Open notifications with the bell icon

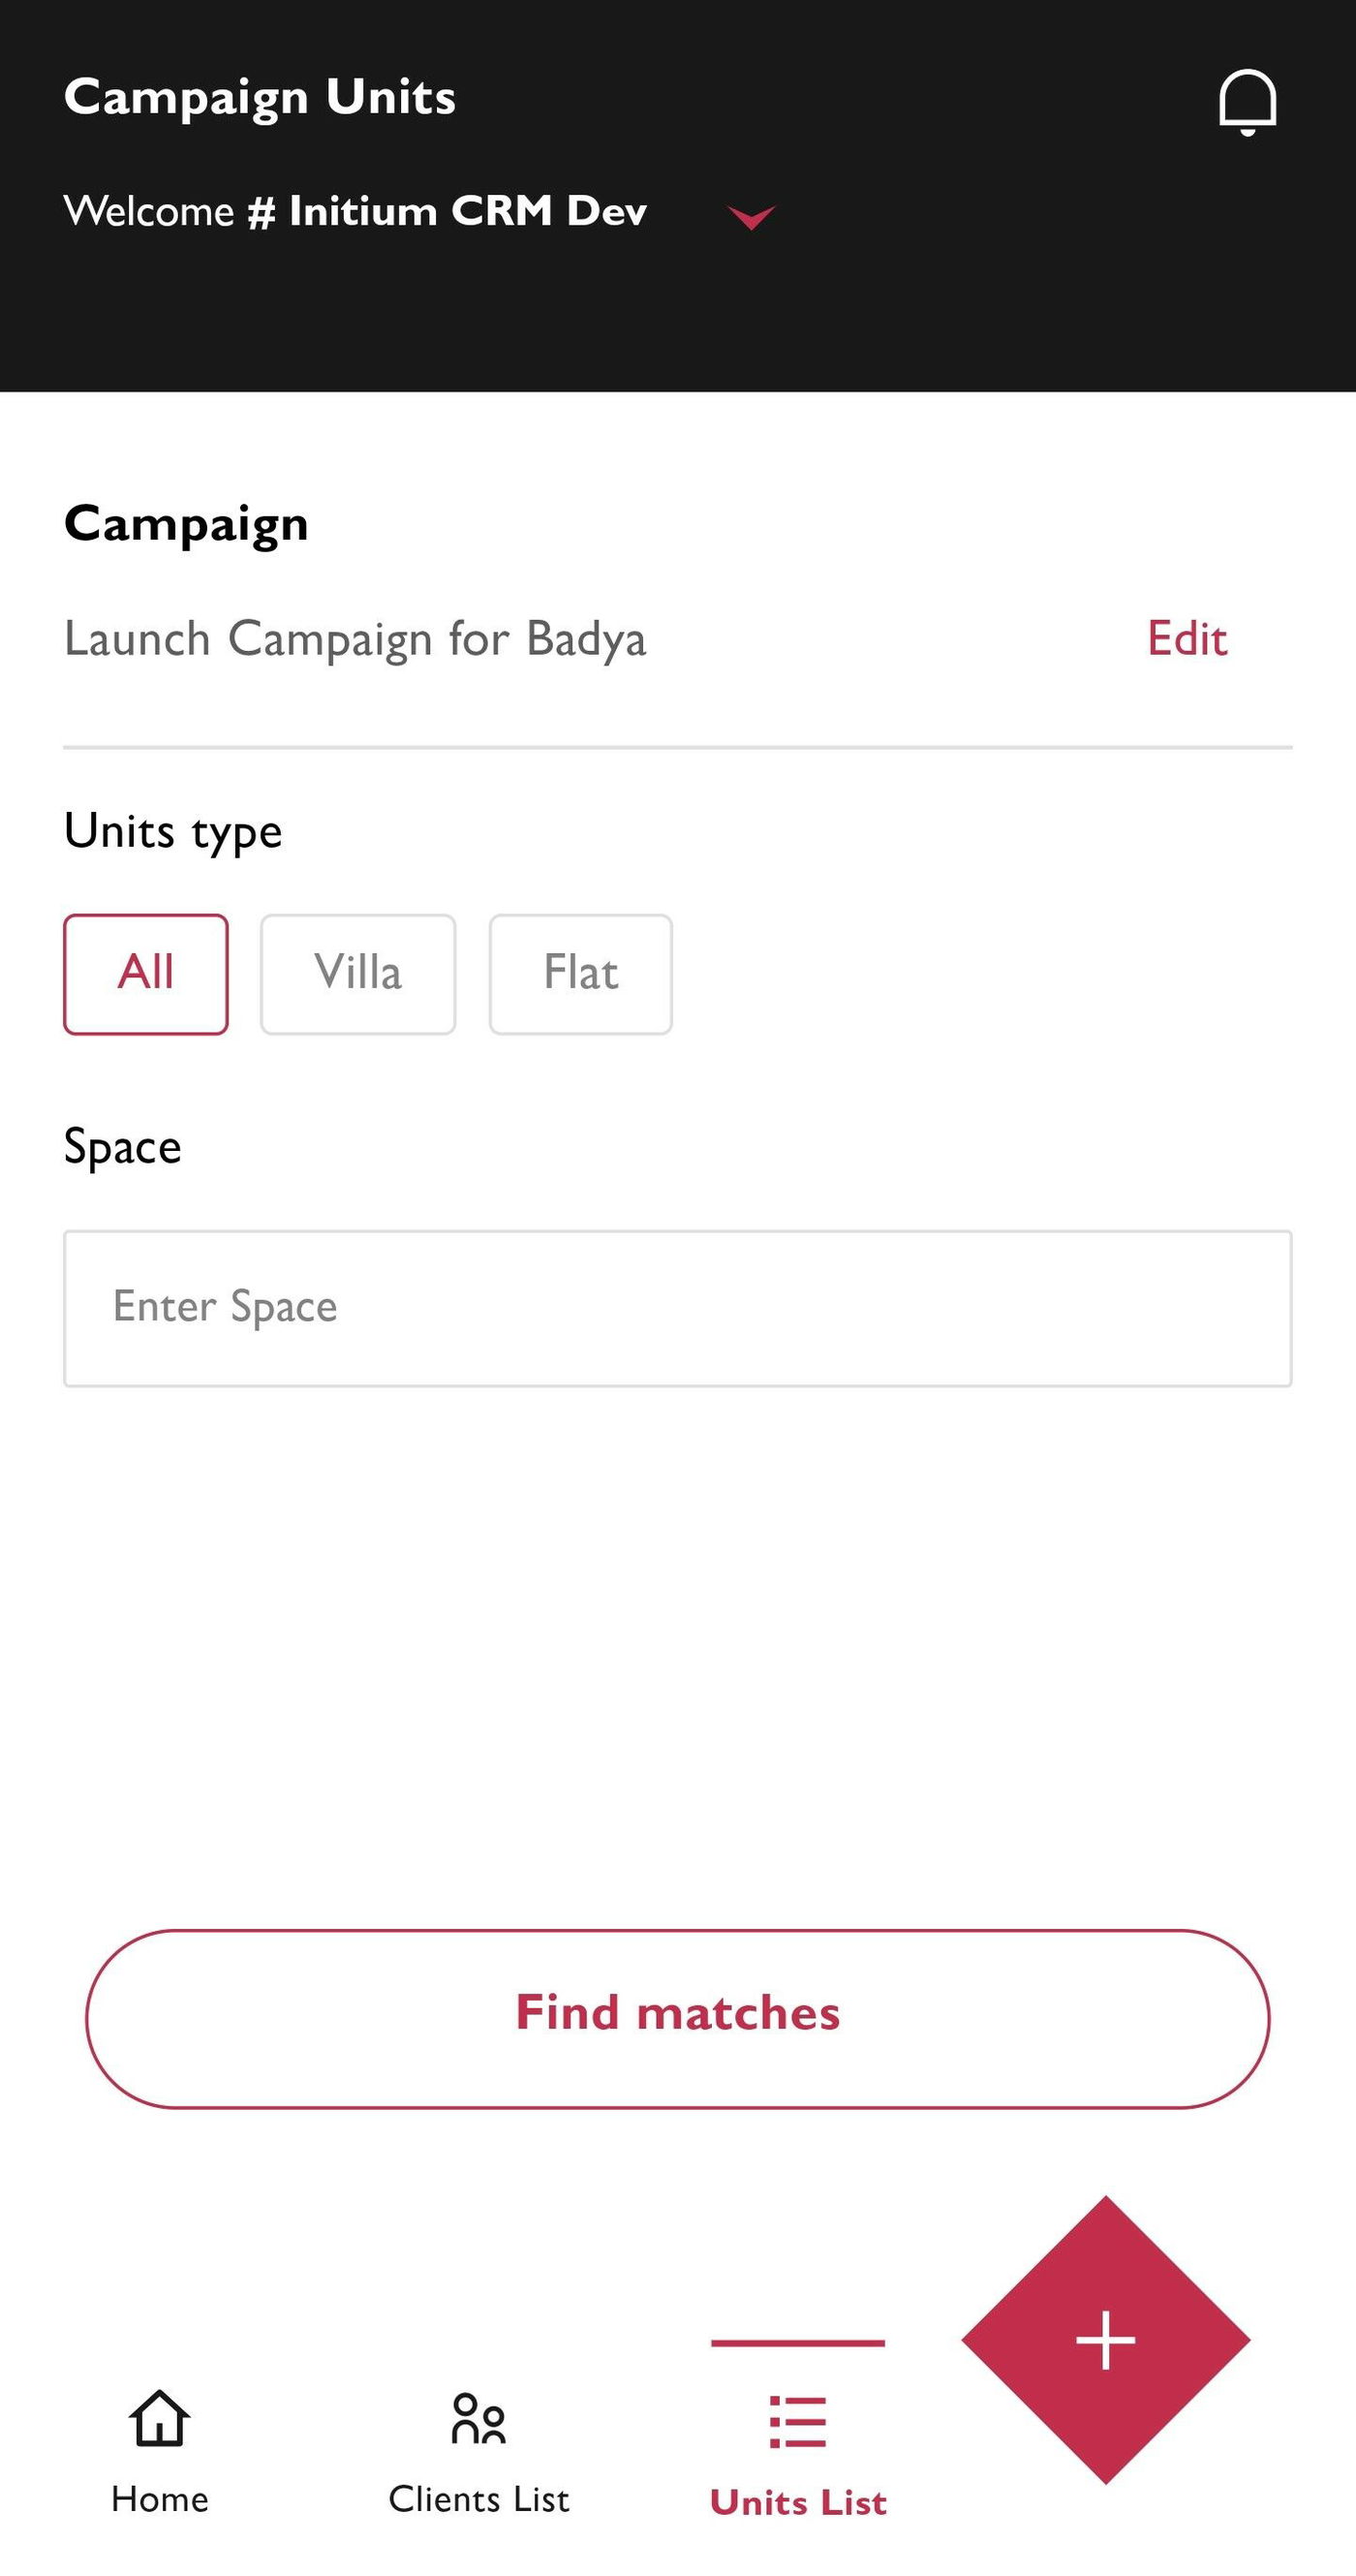pos(1247,101)
